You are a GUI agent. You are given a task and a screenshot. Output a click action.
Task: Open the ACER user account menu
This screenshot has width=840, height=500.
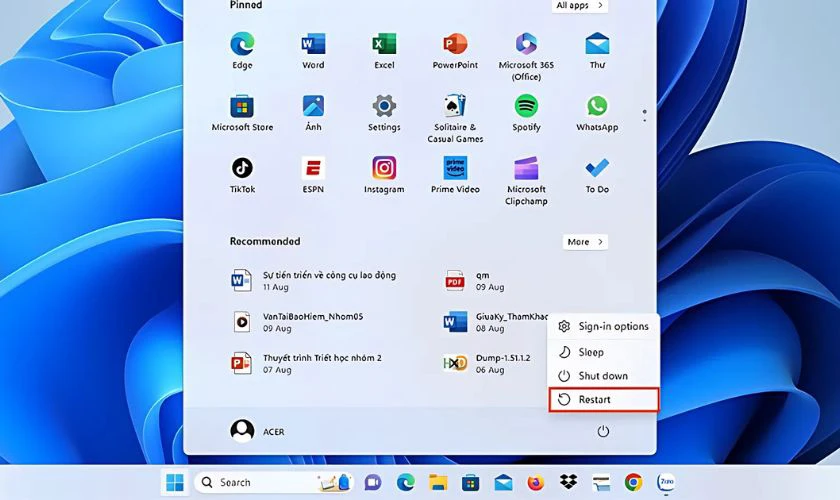point(258,431)
